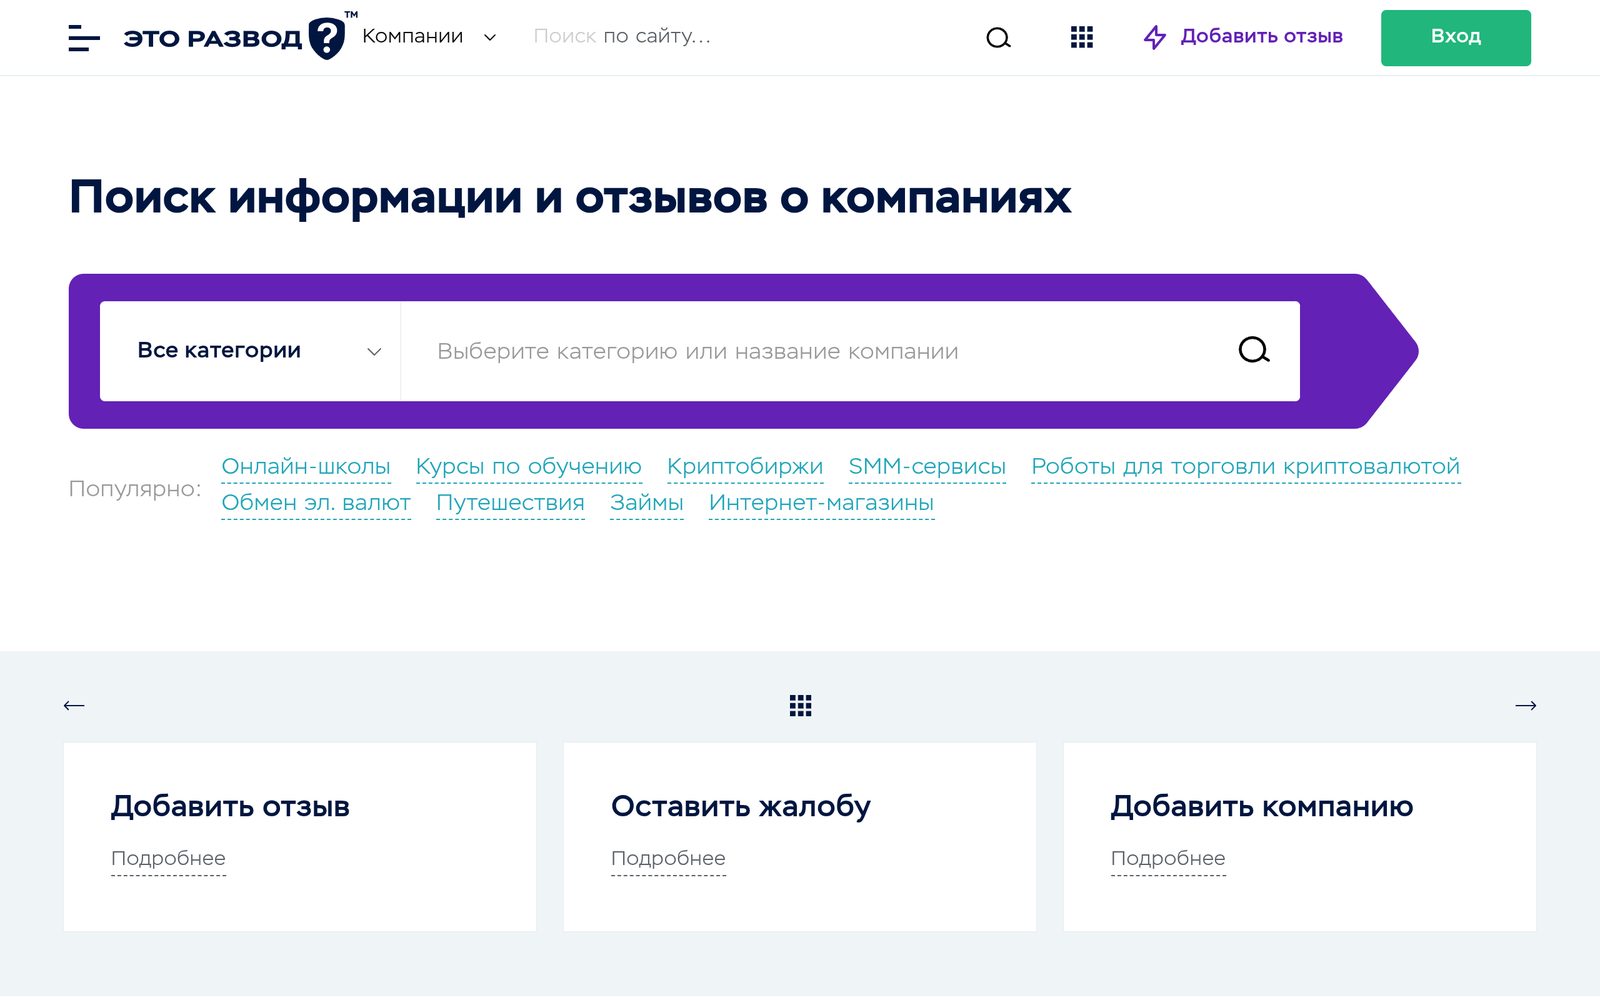Go to next cards with right arrow
This screenshot has width=1600, height=1000.
point(1526,706)
